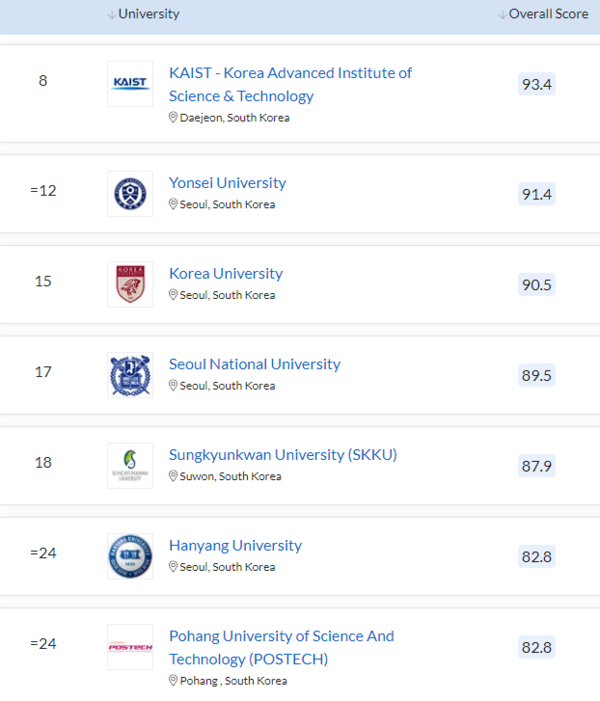Click the 87.9 overall score badge

537,466
